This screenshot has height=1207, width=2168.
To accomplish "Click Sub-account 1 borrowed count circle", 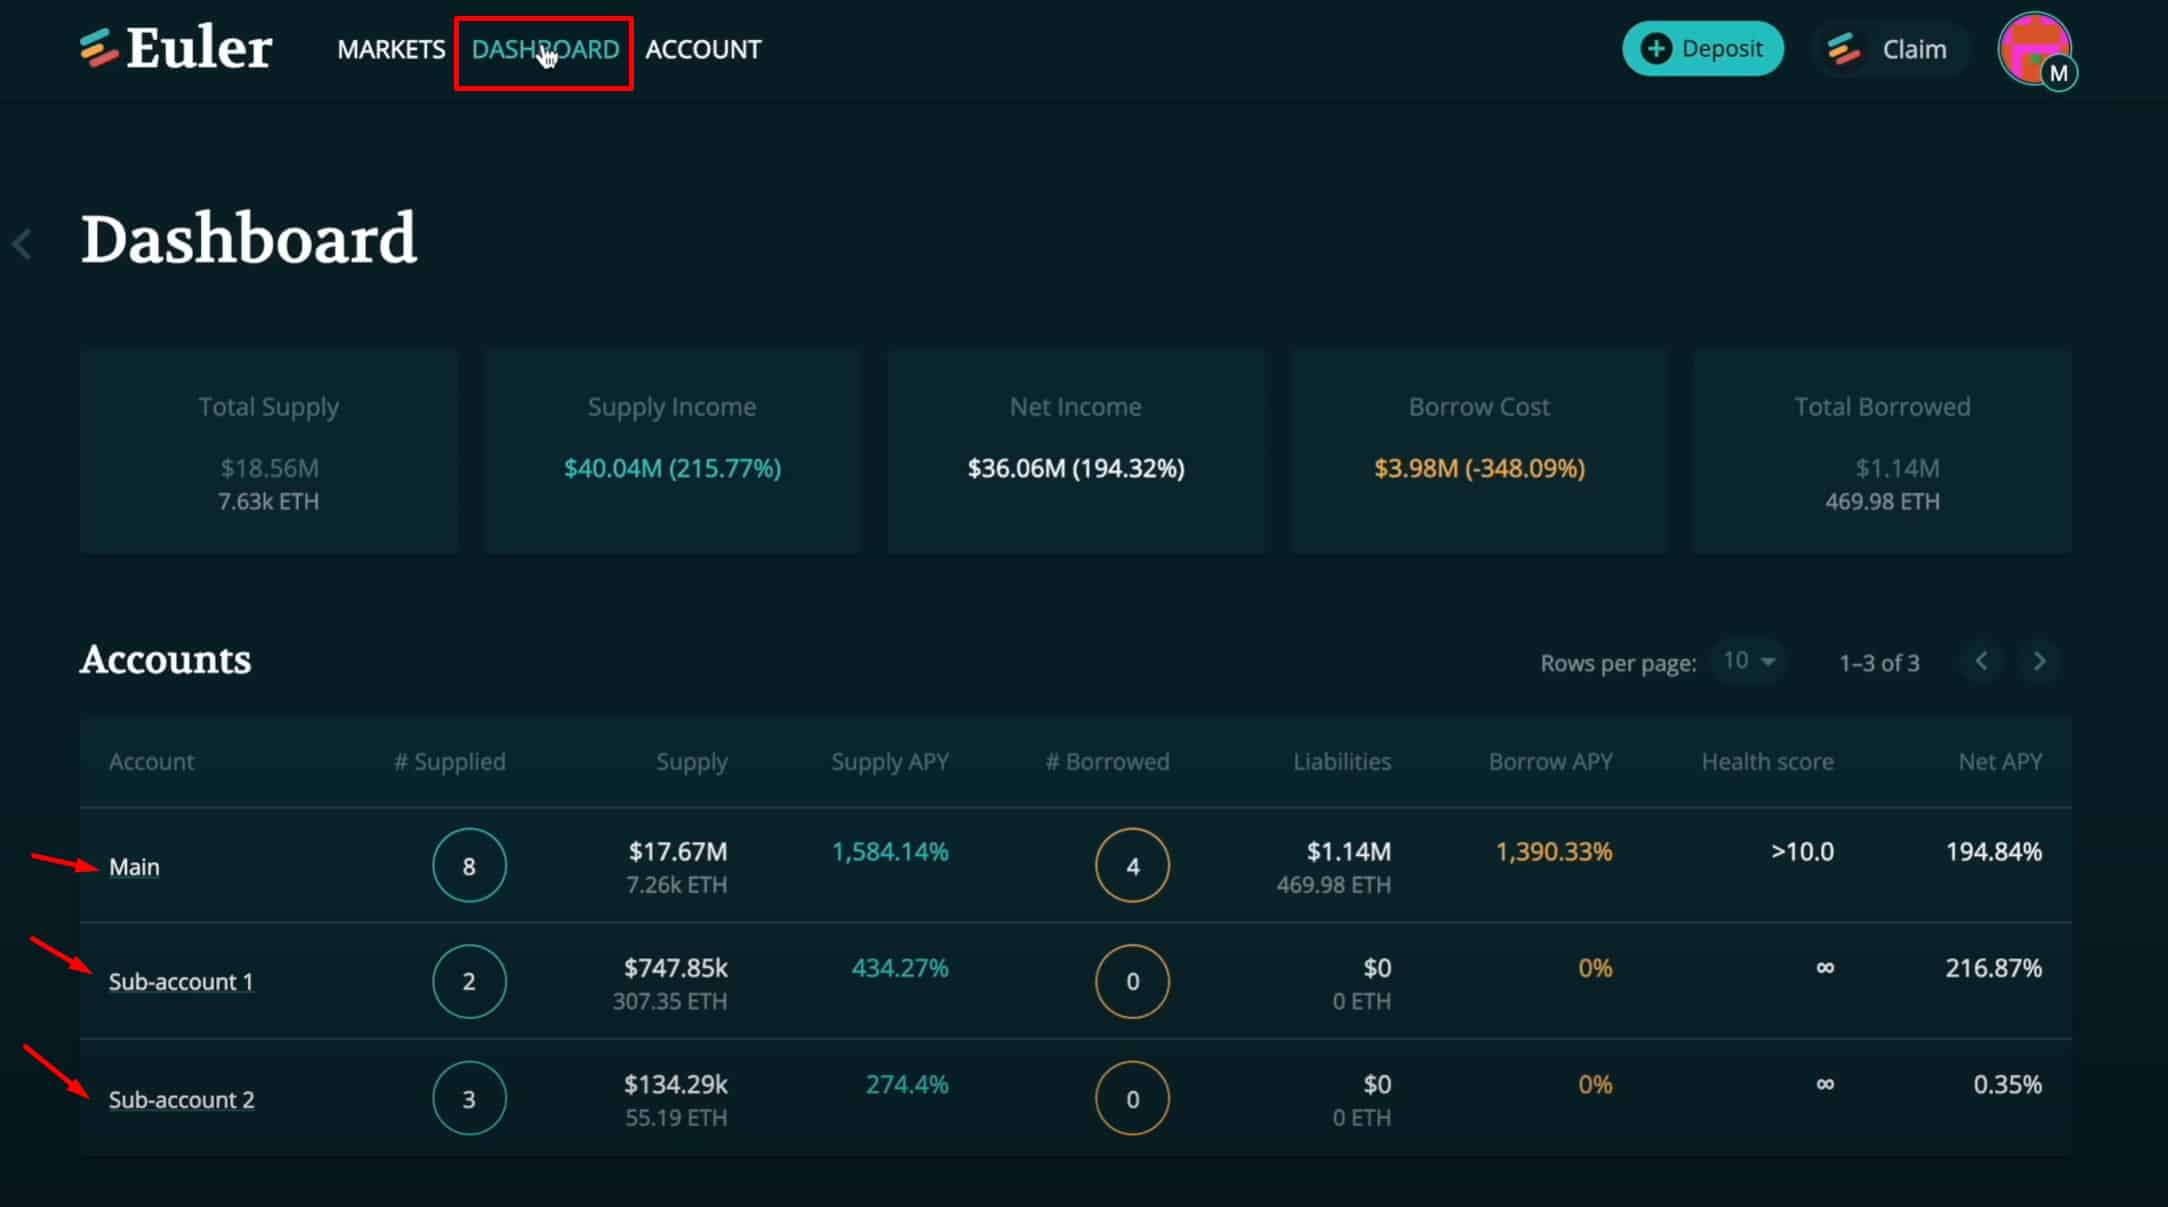I will pos(1132,982).
